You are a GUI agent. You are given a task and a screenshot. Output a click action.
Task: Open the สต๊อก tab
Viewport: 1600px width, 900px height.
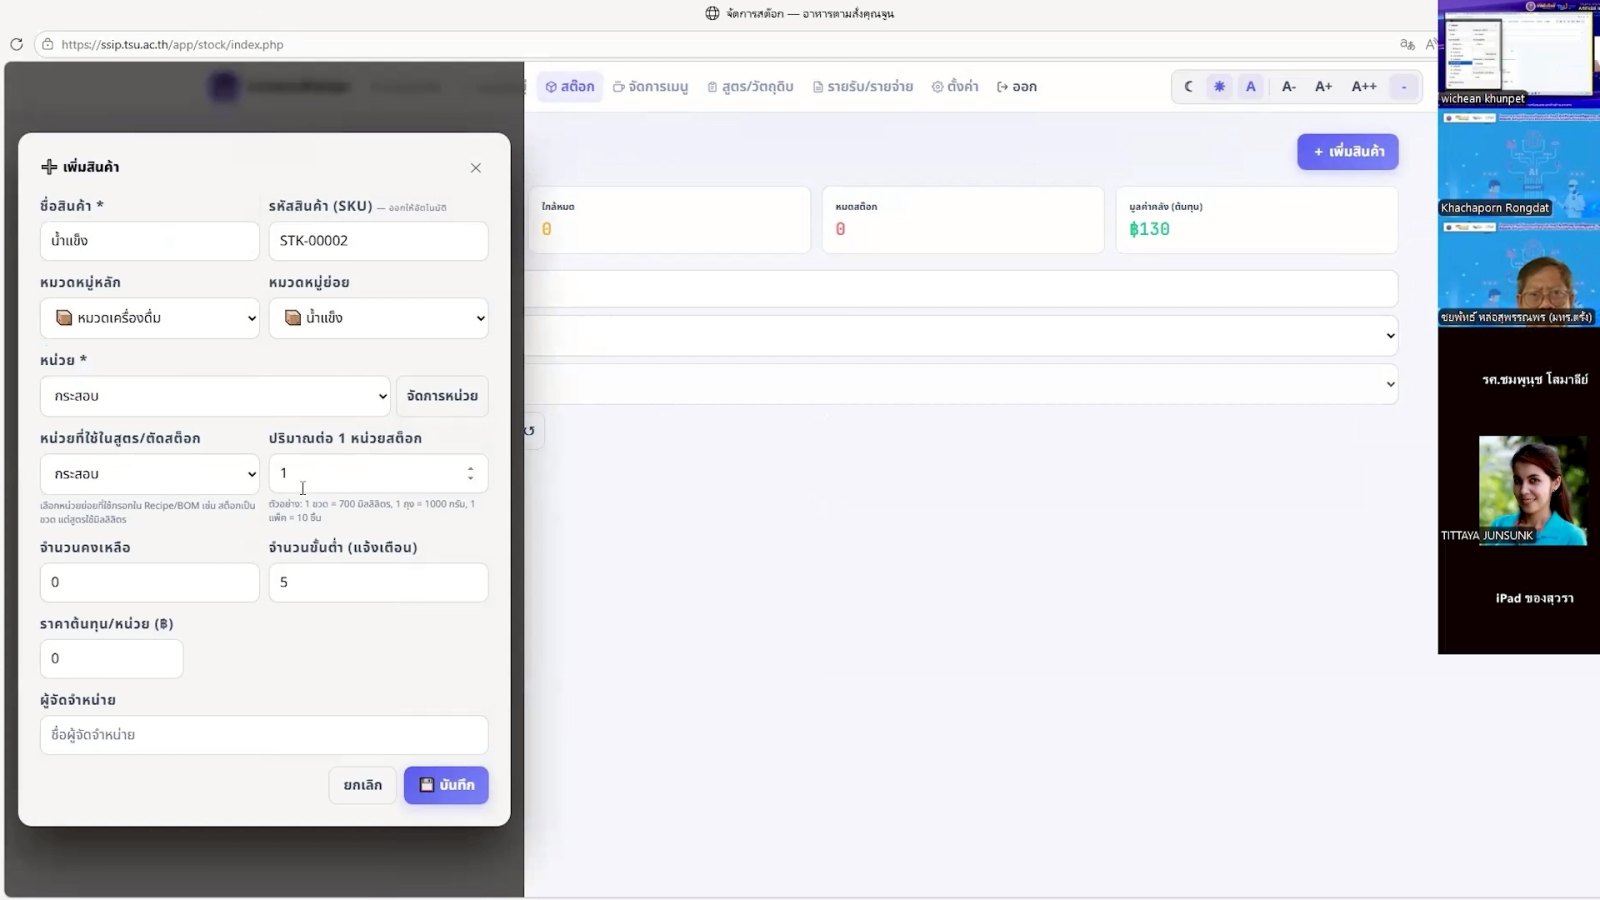tap(570, 87)
